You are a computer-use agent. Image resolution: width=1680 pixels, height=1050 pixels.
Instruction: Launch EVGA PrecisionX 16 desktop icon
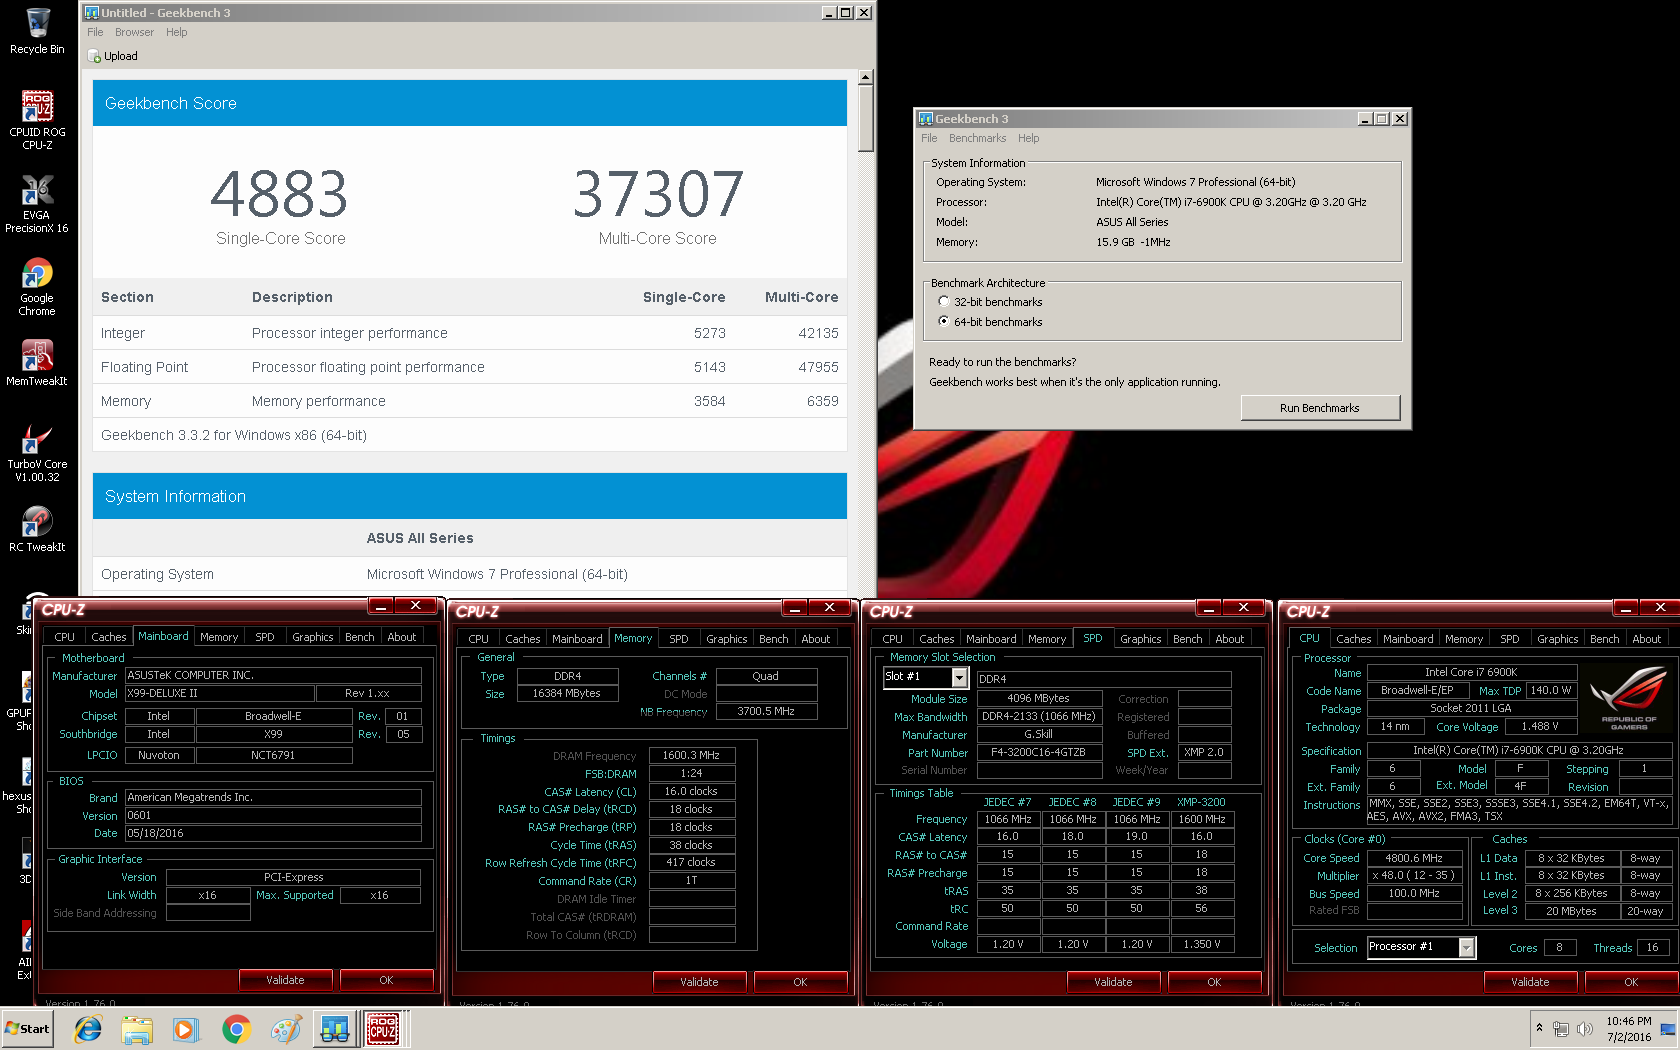(37, 203)
